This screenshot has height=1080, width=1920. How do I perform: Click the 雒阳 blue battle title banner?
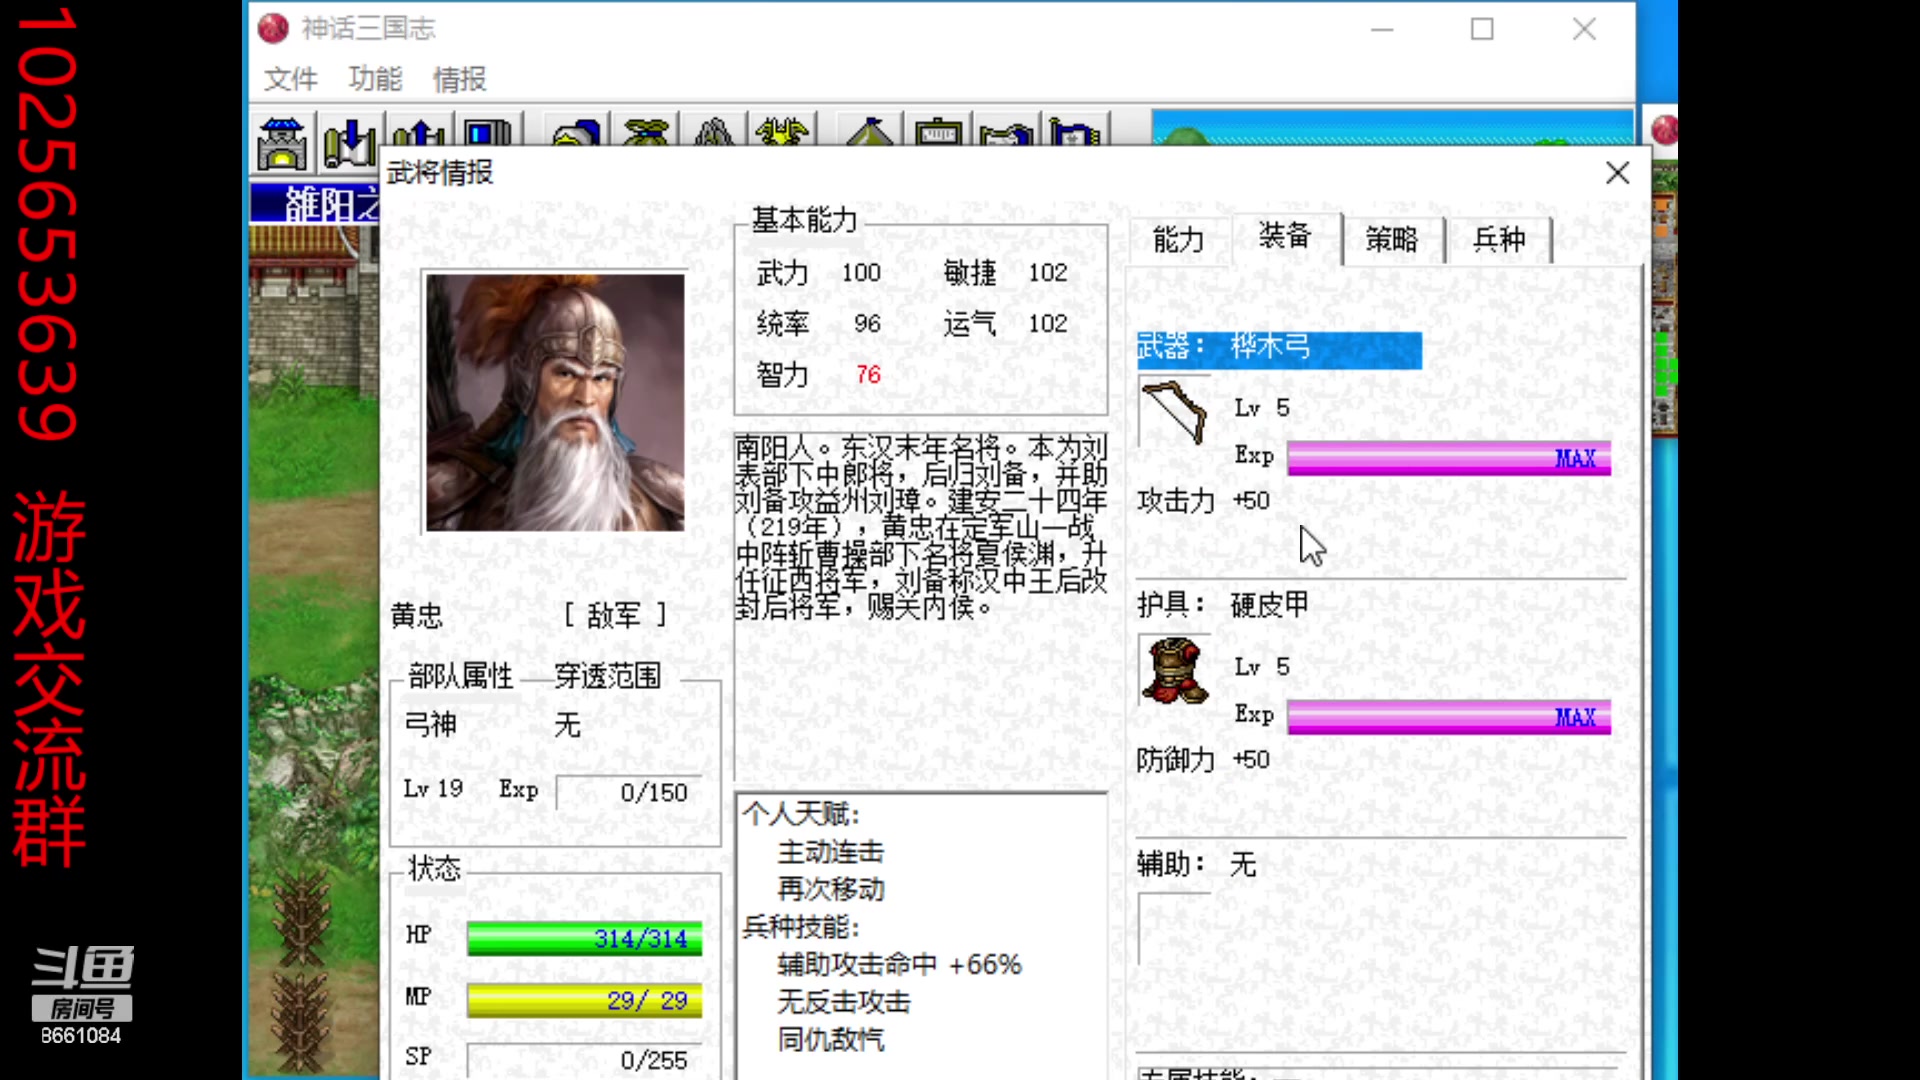[314, 204]
